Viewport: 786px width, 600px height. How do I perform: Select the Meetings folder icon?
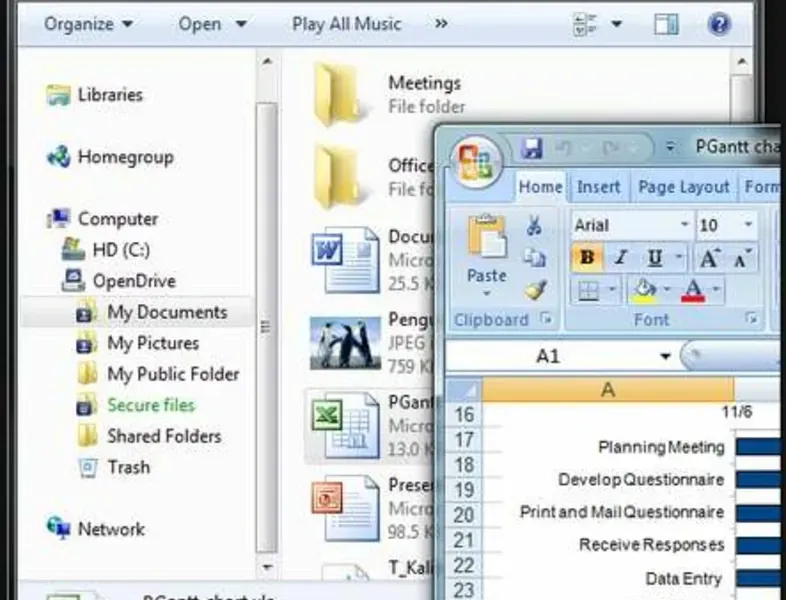[340, 94]
